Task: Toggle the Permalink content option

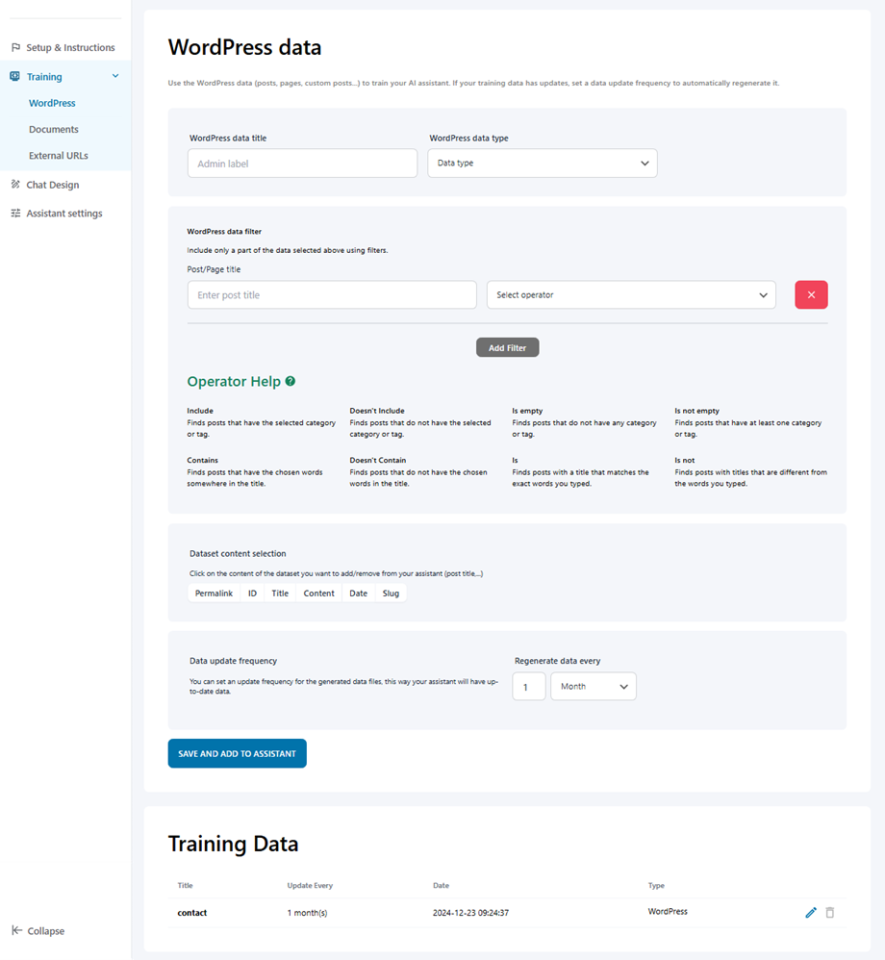Action: [214, 593]
